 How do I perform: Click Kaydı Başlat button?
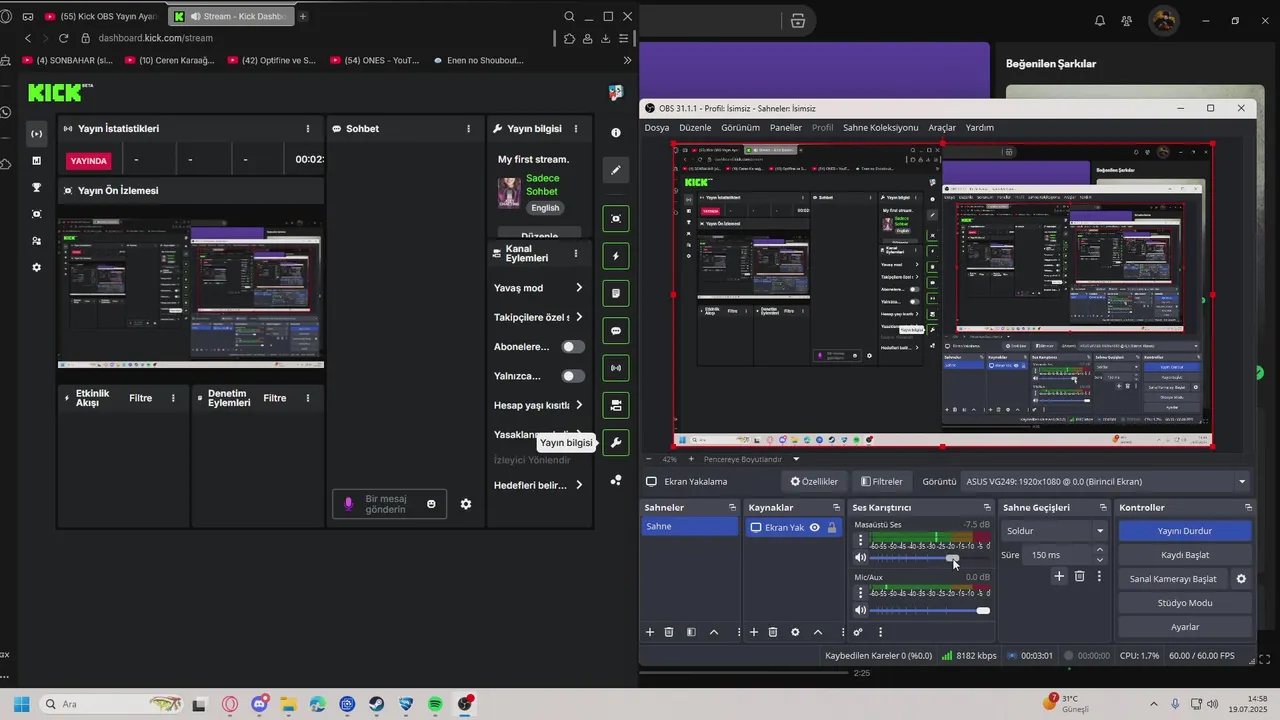[x=1185, y=555]
